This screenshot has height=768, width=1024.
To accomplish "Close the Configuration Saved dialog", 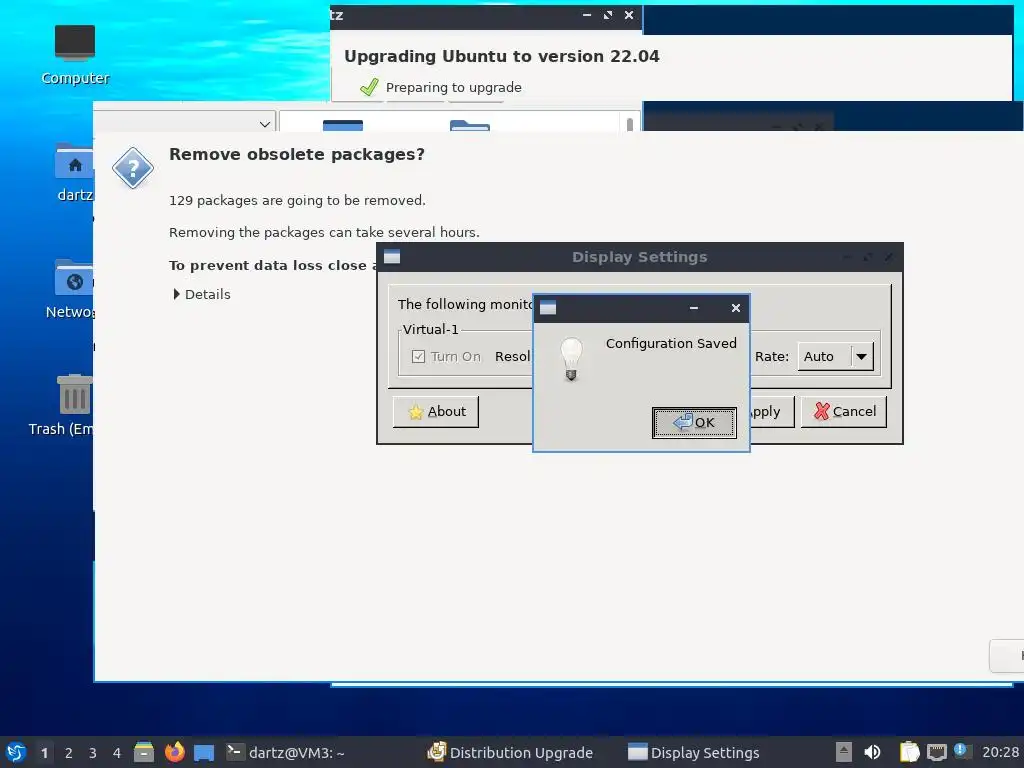I will coord(735,308).
